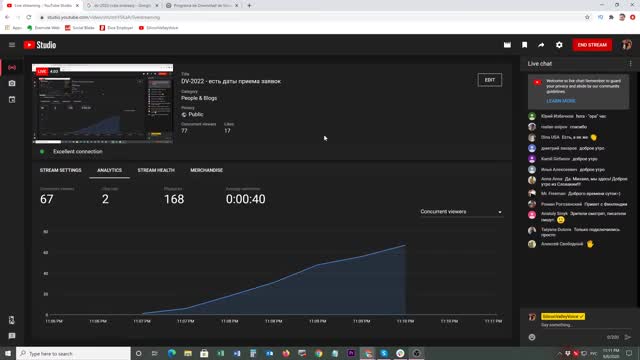640x360 pixels.
Task: Select the Stream live icon in sidebar
Action: click(x=12, y=67)
